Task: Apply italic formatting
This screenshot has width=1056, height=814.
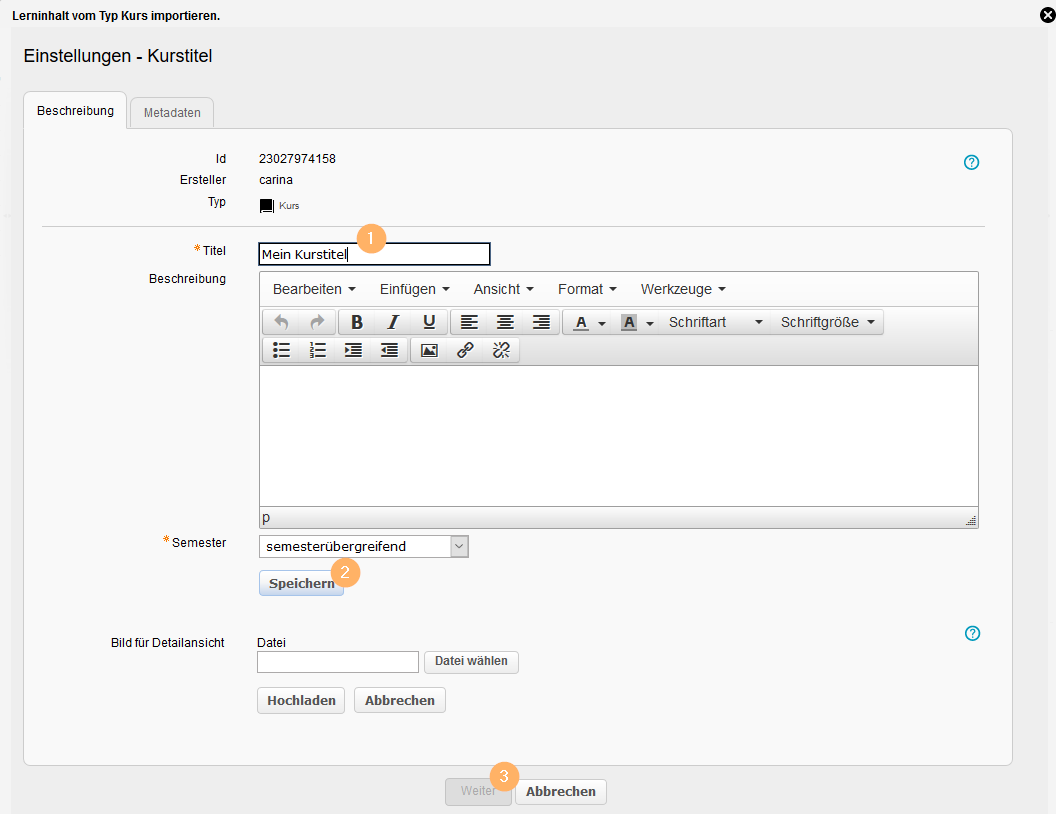Action: pos(393,322)
